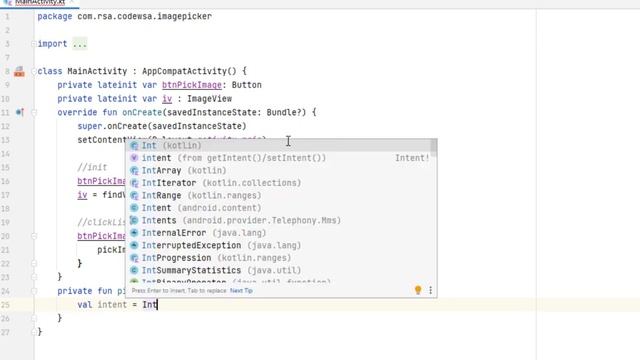Collapse the MainActivity class fold marker

(x=34, y=71)
